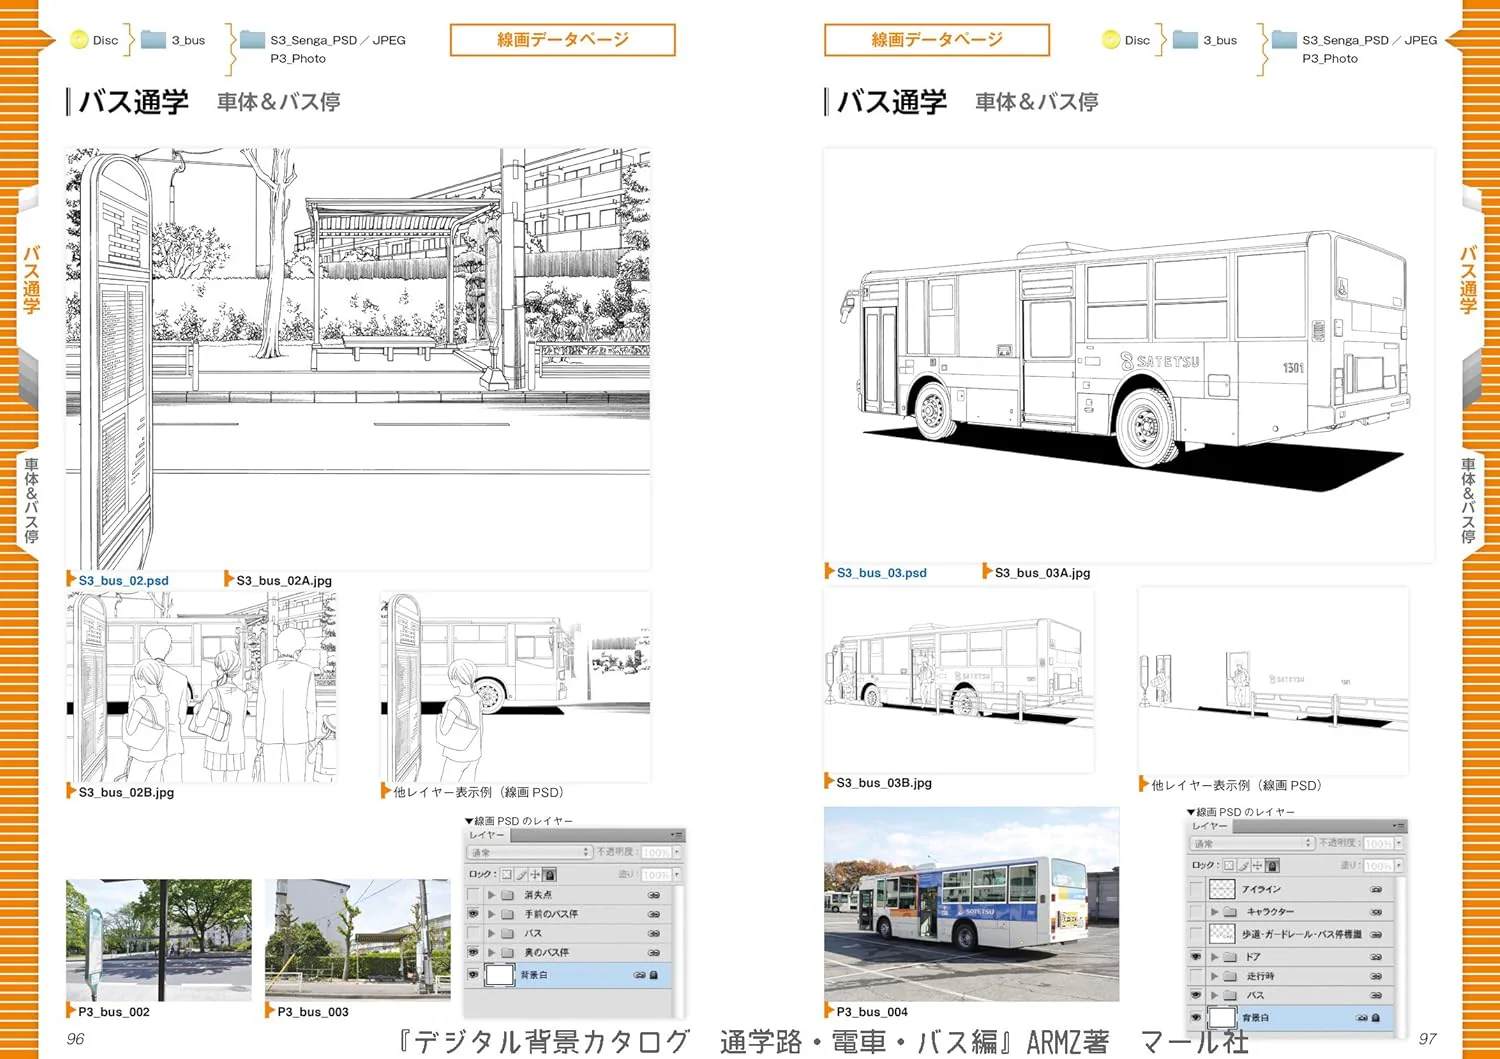Click lock position icon in page 96 layers panel

point(535,875)
